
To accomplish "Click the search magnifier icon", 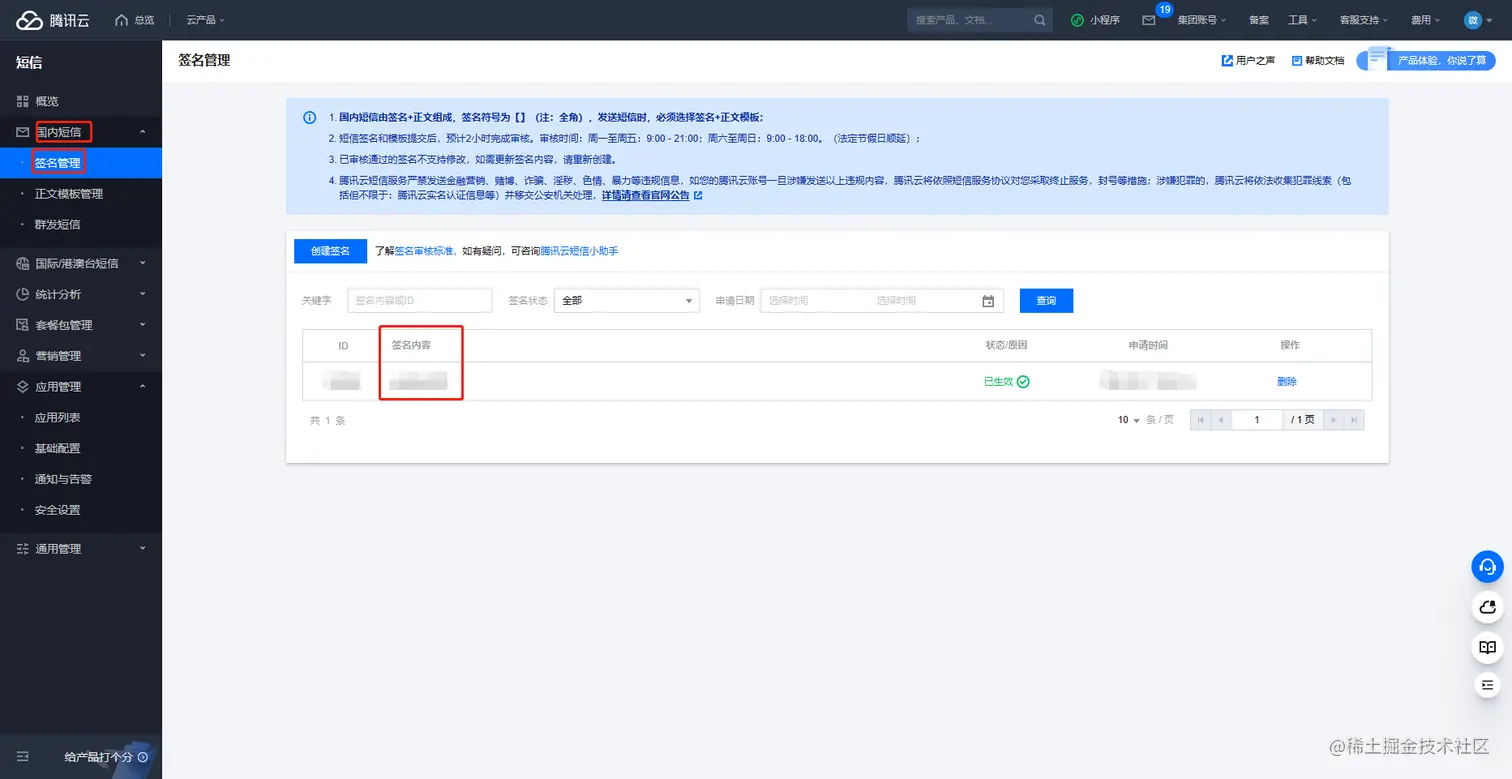I will pyautogui.click(x=1040, y=20).
